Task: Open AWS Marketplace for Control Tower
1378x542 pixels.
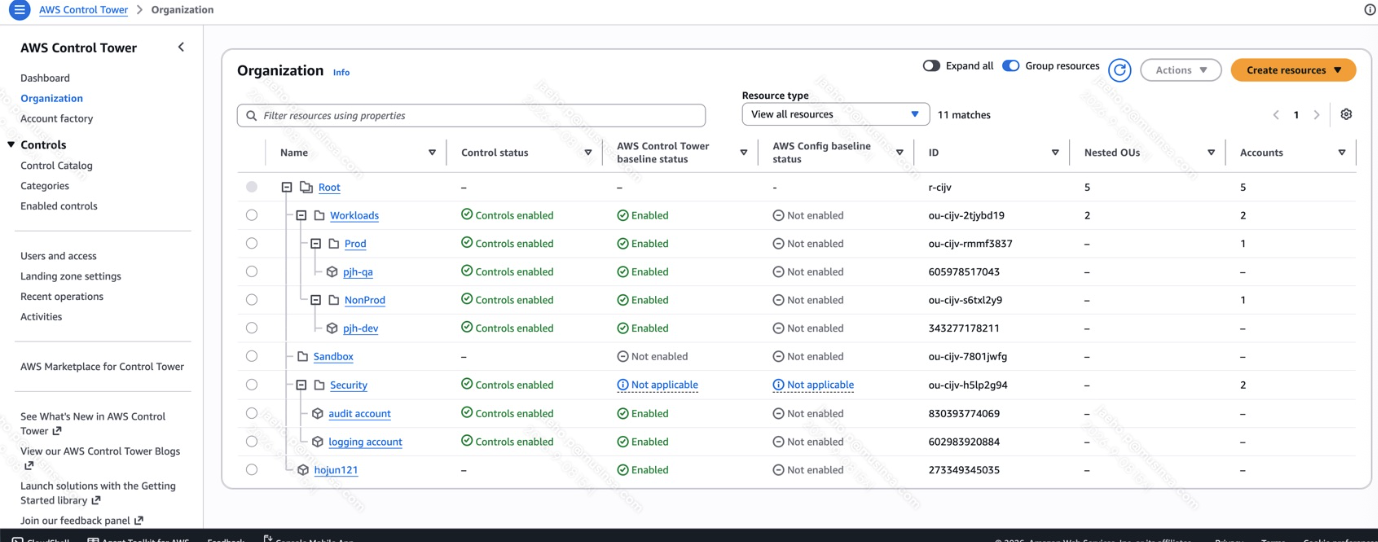Action: point(102,366)
